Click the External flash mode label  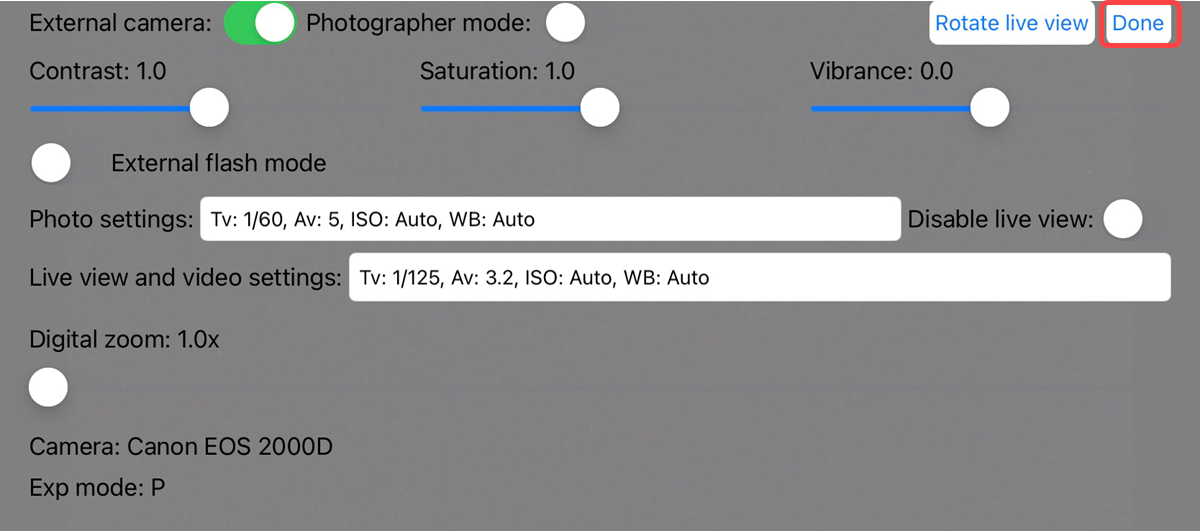[219, 163]
